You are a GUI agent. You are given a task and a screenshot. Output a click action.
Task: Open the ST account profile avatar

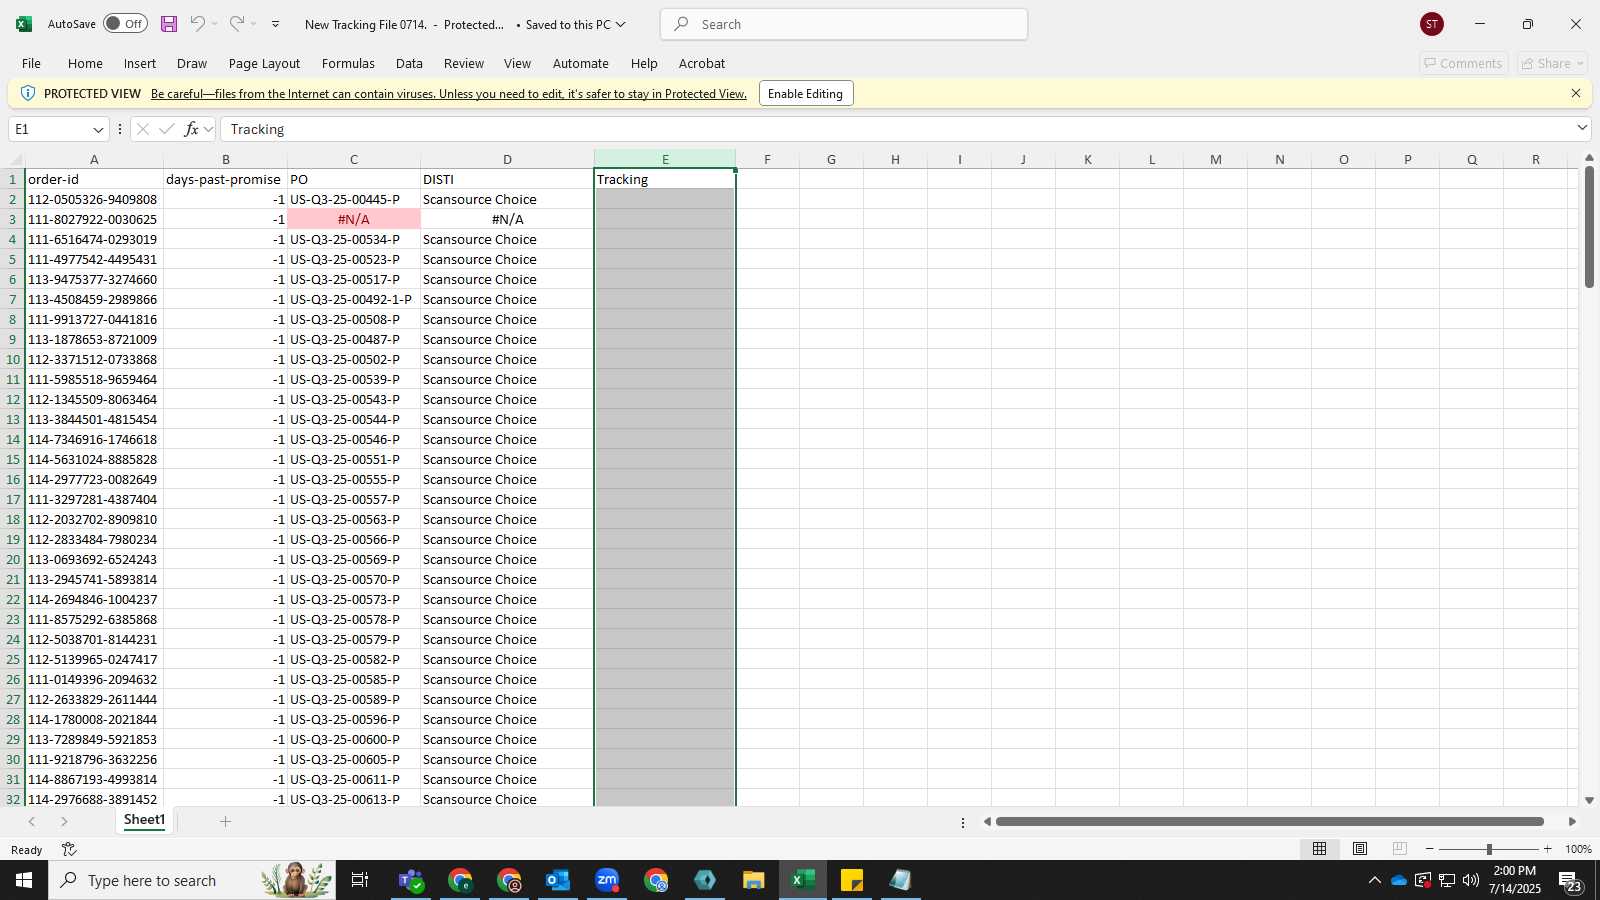point(1432,24)
